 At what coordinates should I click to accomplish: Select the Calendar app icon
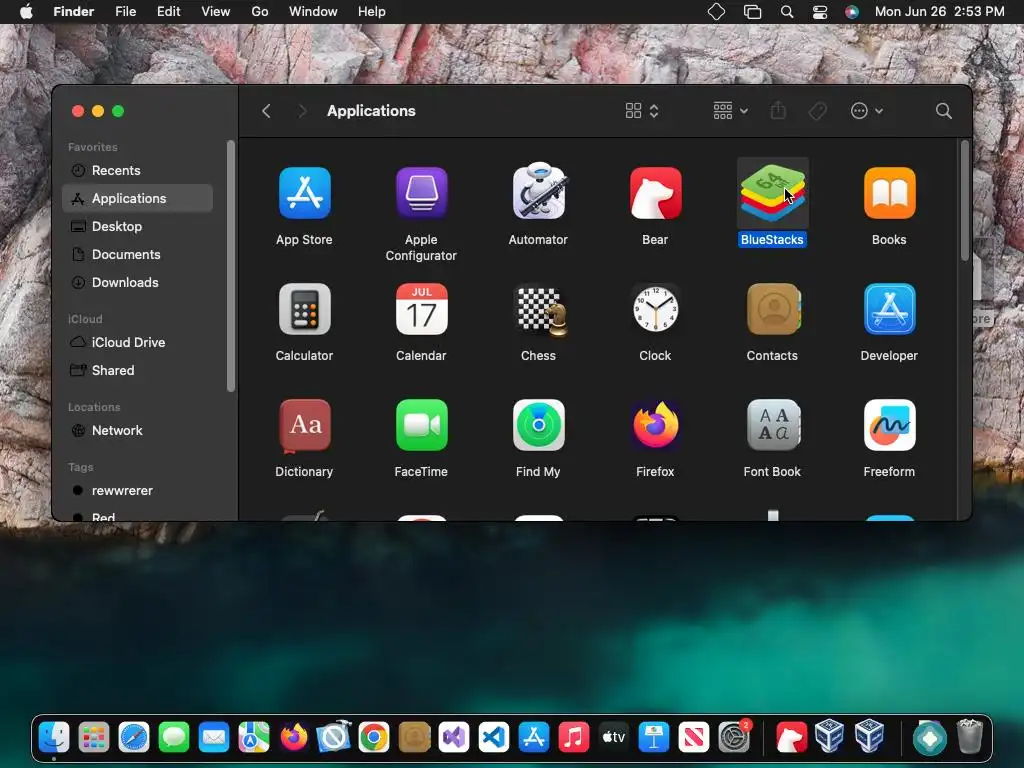(x=421, y=309)
